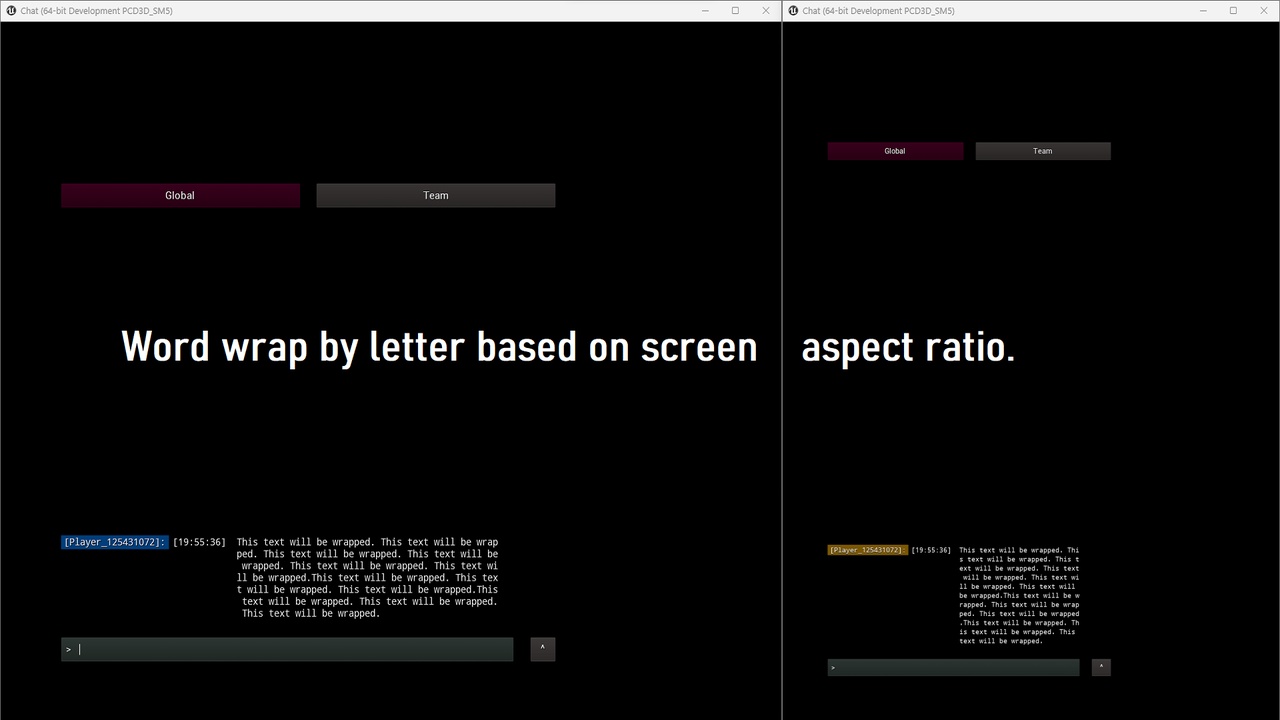1280x720 pixels.
Task: Switch to Team tab in left chat window
Action: tap(435, 196)
